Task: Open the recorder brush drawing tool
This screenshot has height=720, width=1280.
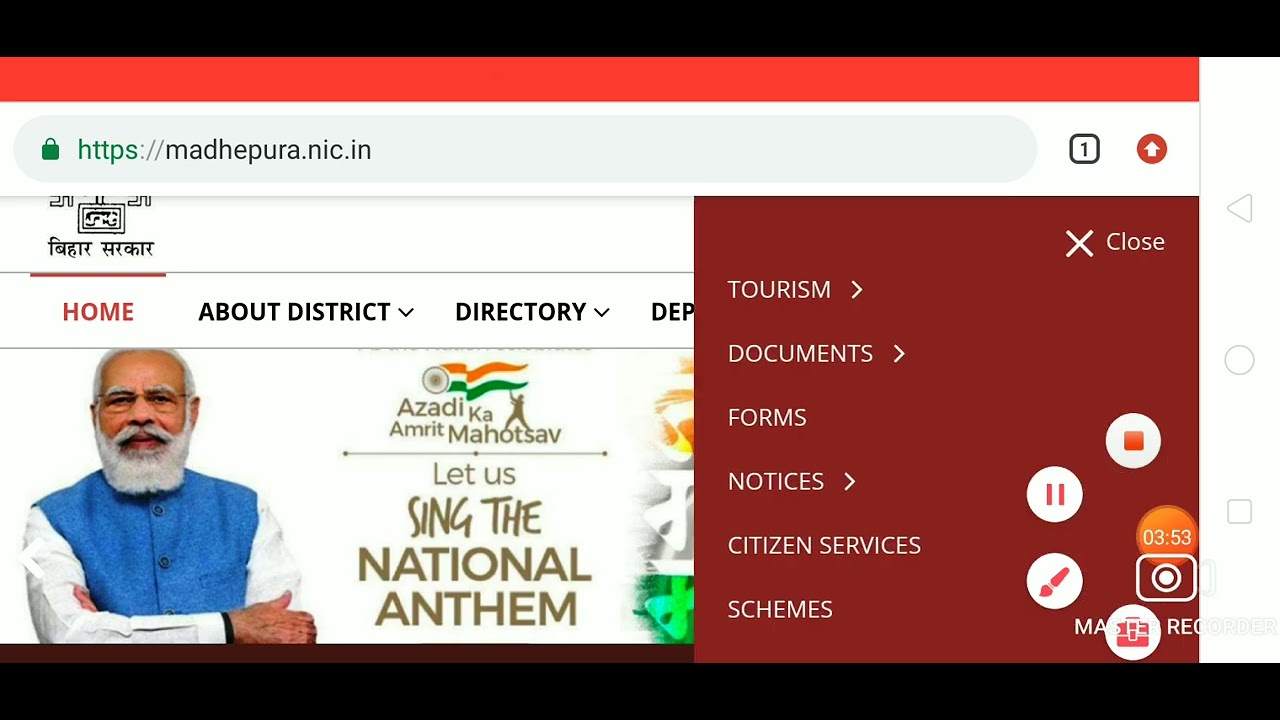Action: click(x=1055, y=581)
